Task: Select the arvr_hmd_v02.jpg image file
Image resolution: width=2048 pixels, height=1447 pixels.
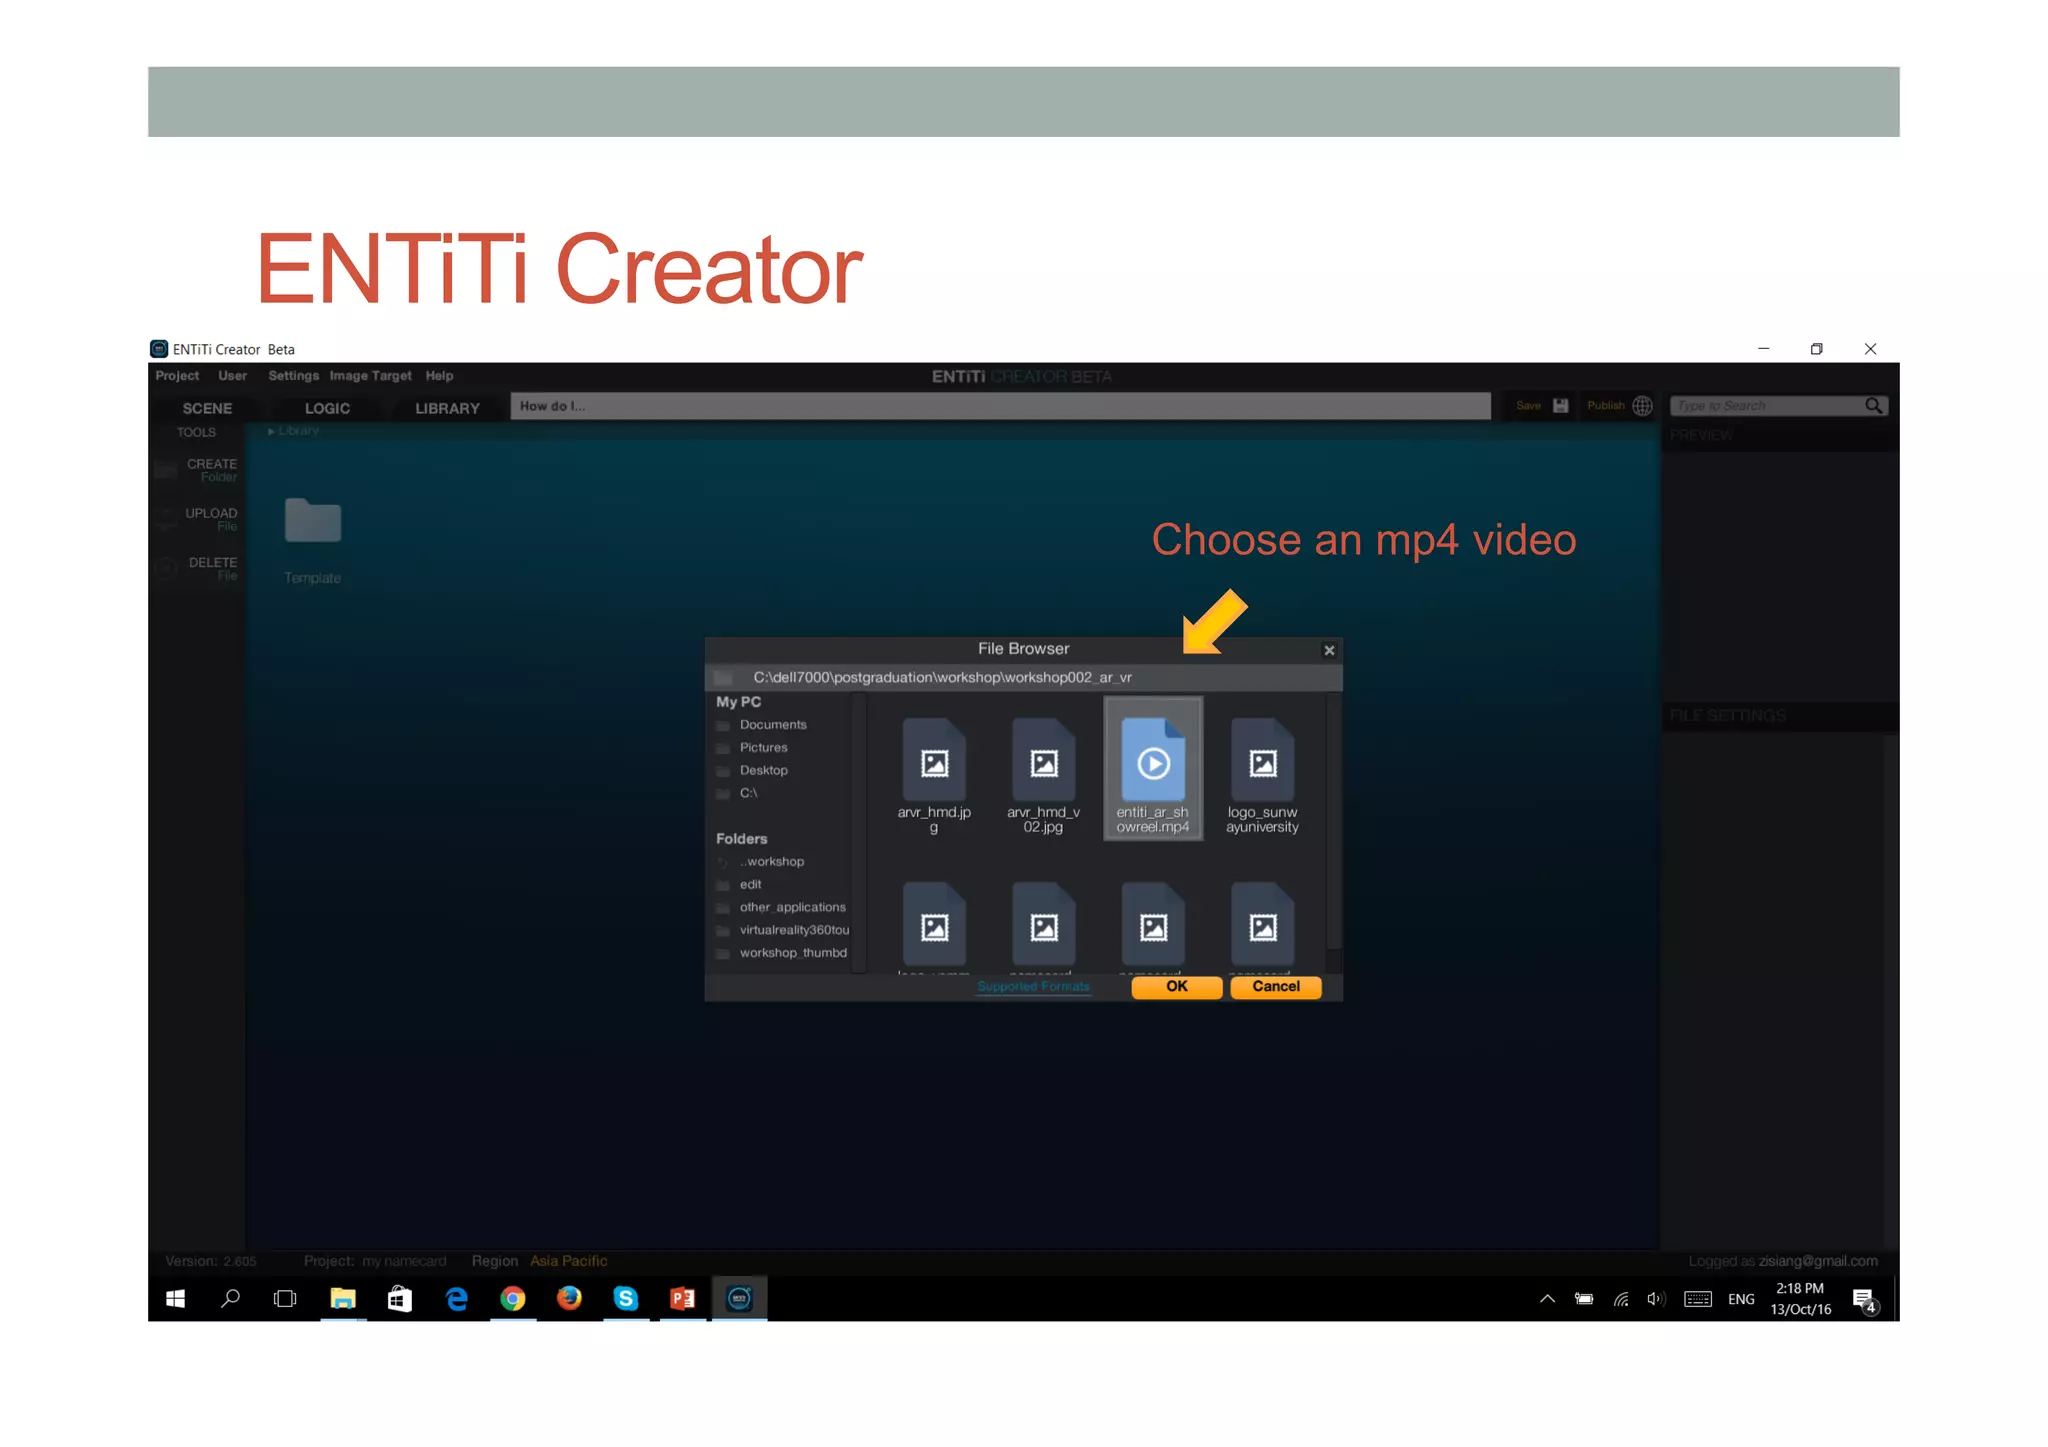Action: 1043,775
